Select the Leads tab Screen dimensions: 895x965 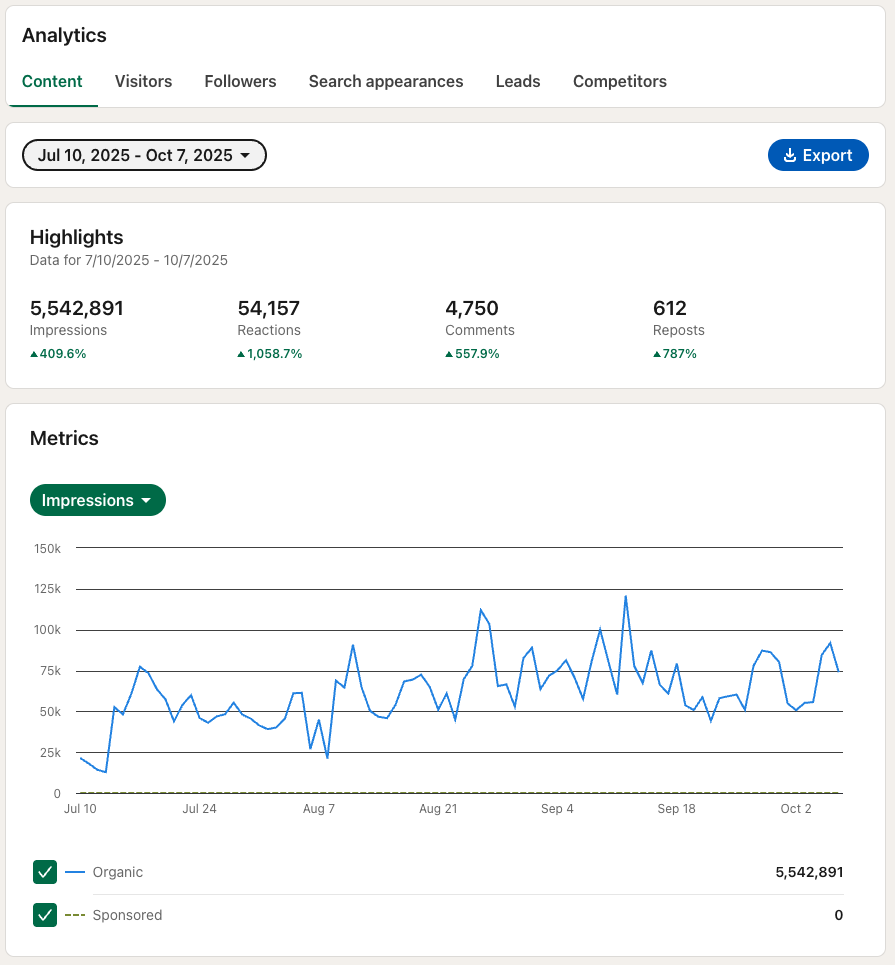[x=518, y=82]
